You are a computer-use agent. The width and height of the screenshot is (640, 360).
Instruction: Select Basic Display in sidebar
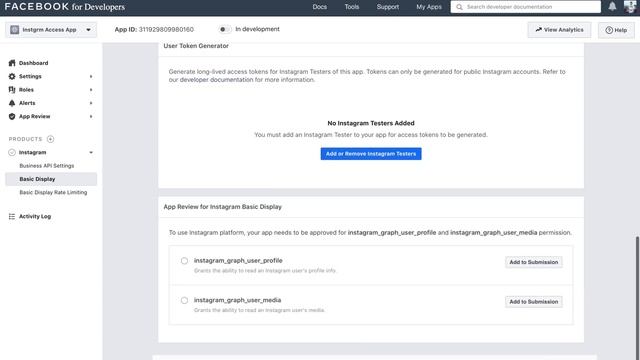pos(51,179)
